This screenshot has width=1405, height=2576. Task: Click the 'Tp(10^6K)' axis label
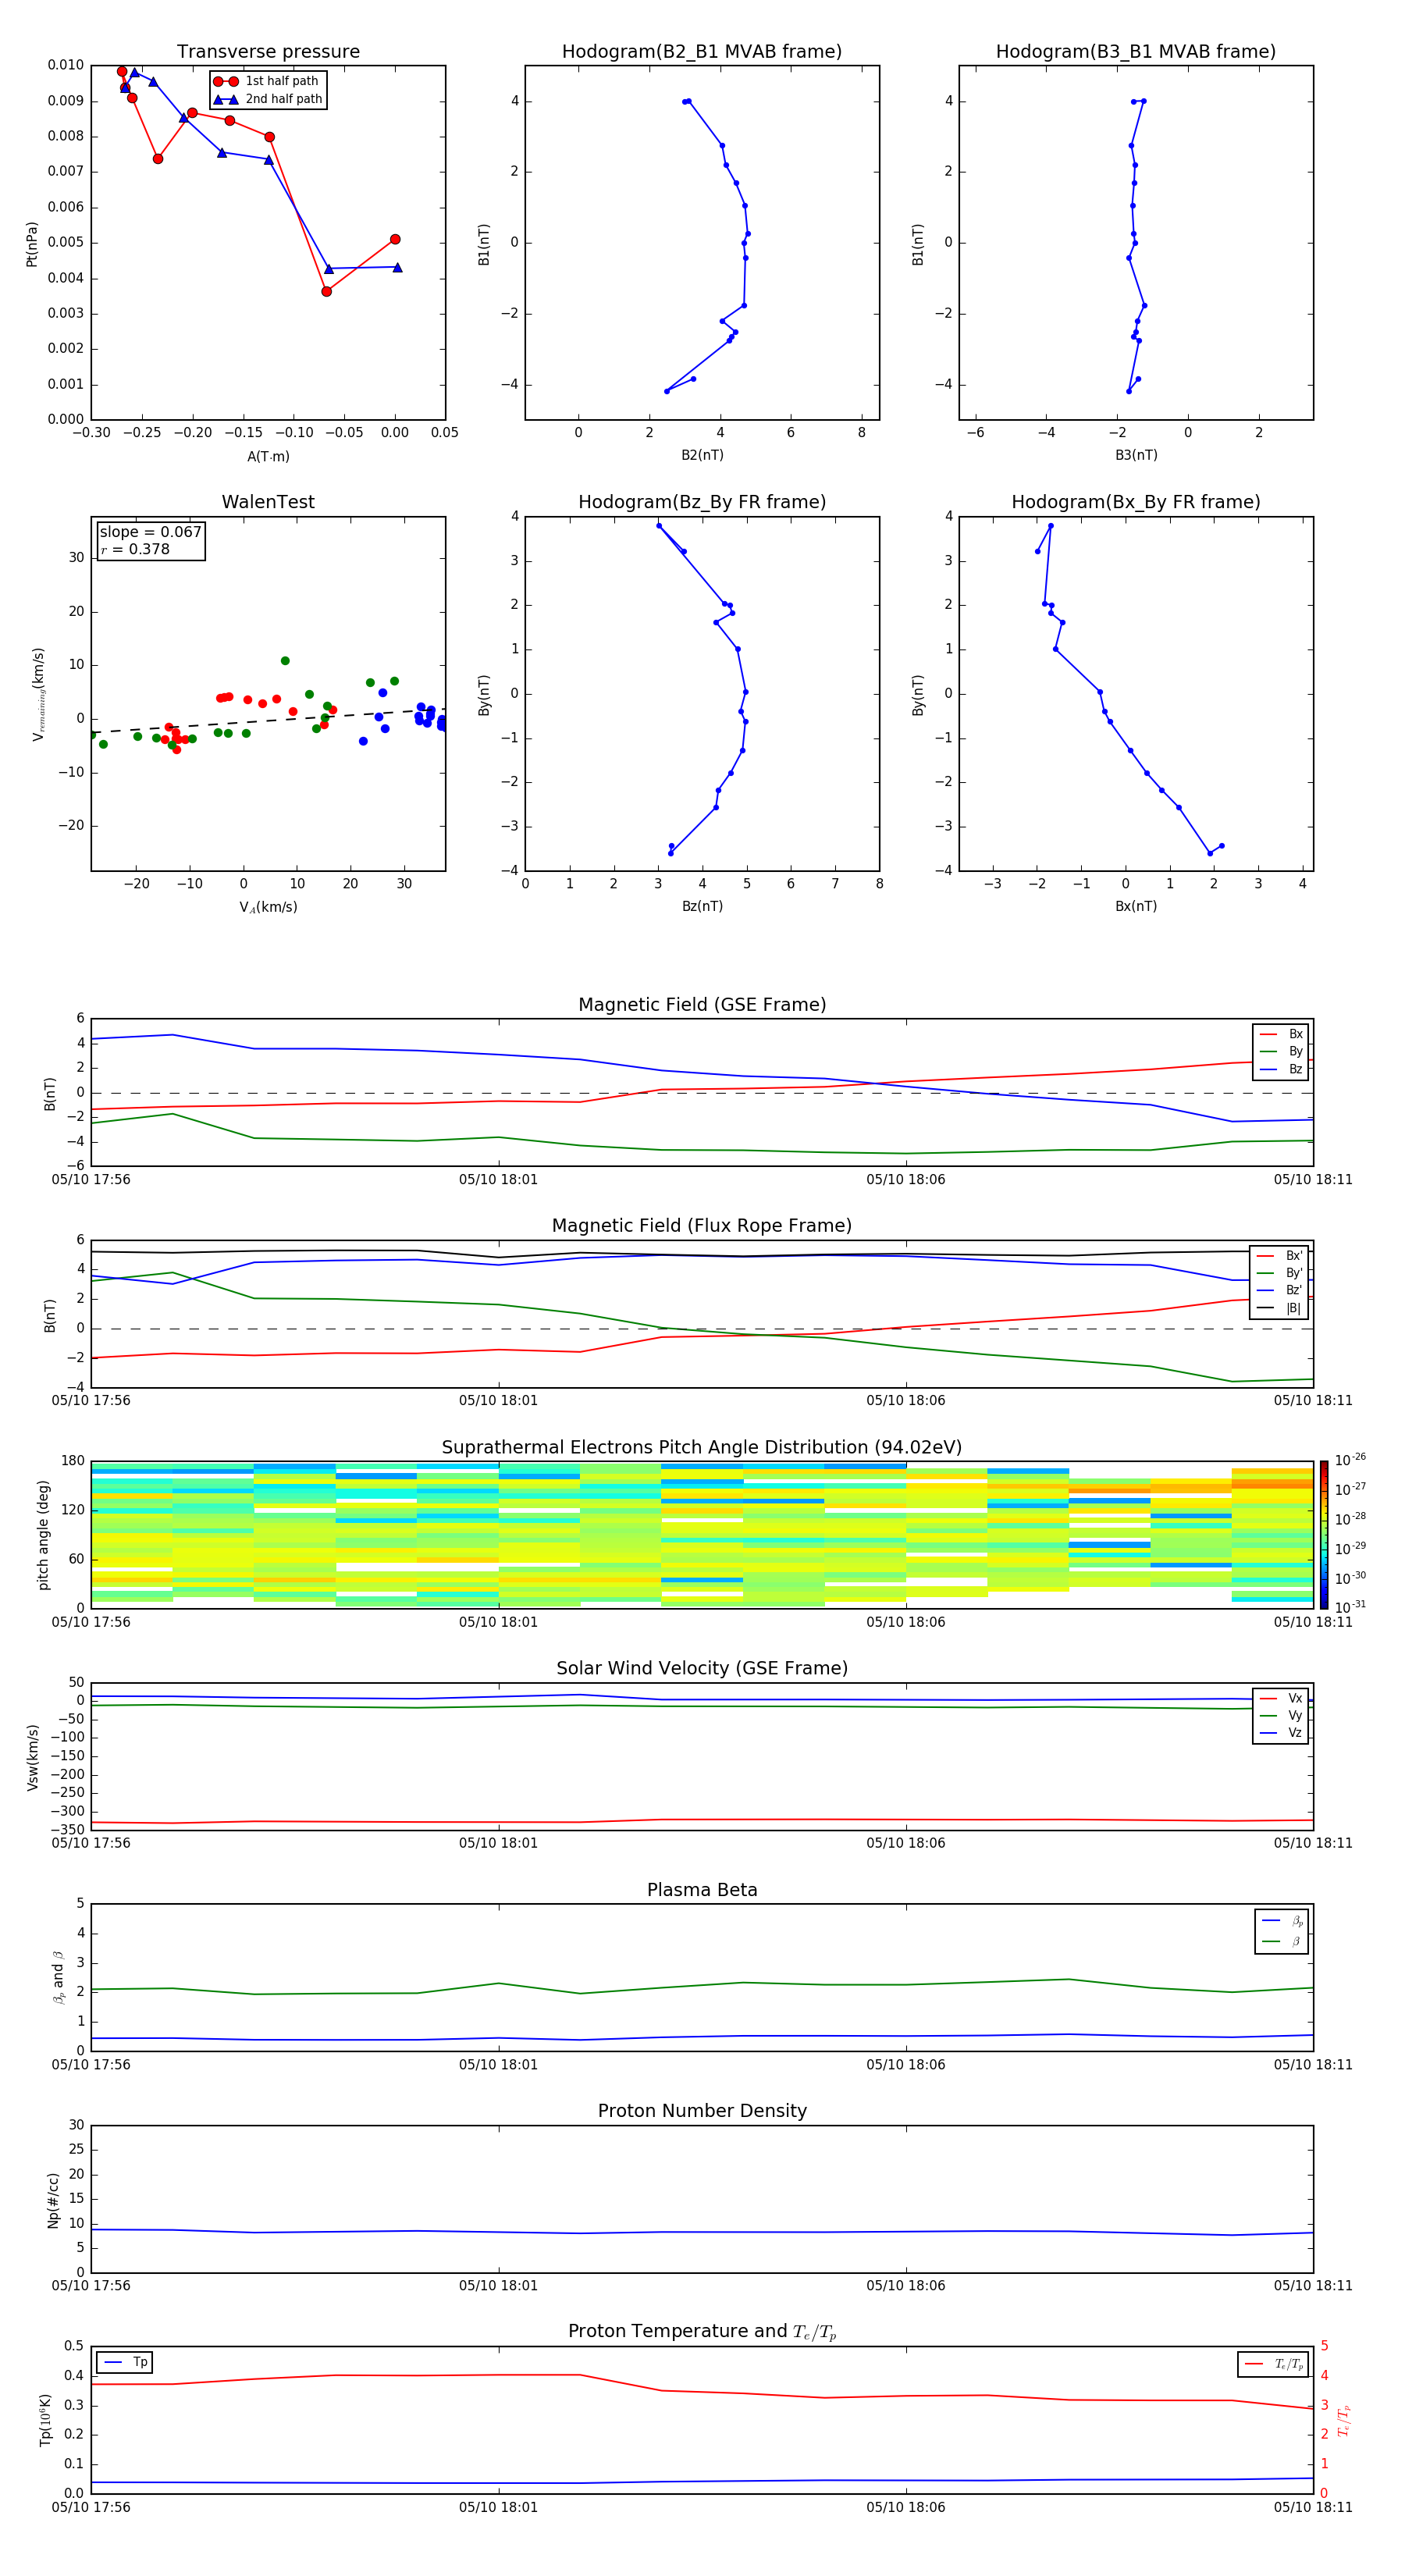click(x=45, y=2420)
